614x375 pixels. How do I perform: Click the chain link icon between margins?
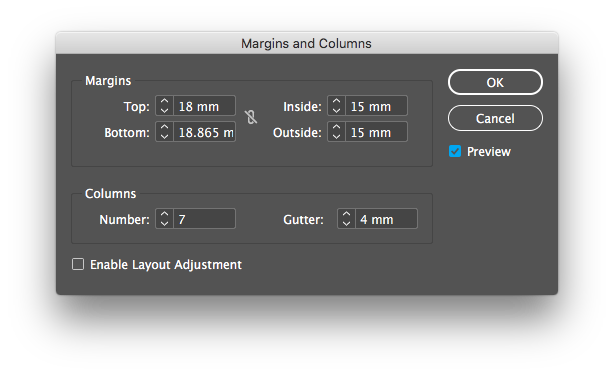coord(251,117)
